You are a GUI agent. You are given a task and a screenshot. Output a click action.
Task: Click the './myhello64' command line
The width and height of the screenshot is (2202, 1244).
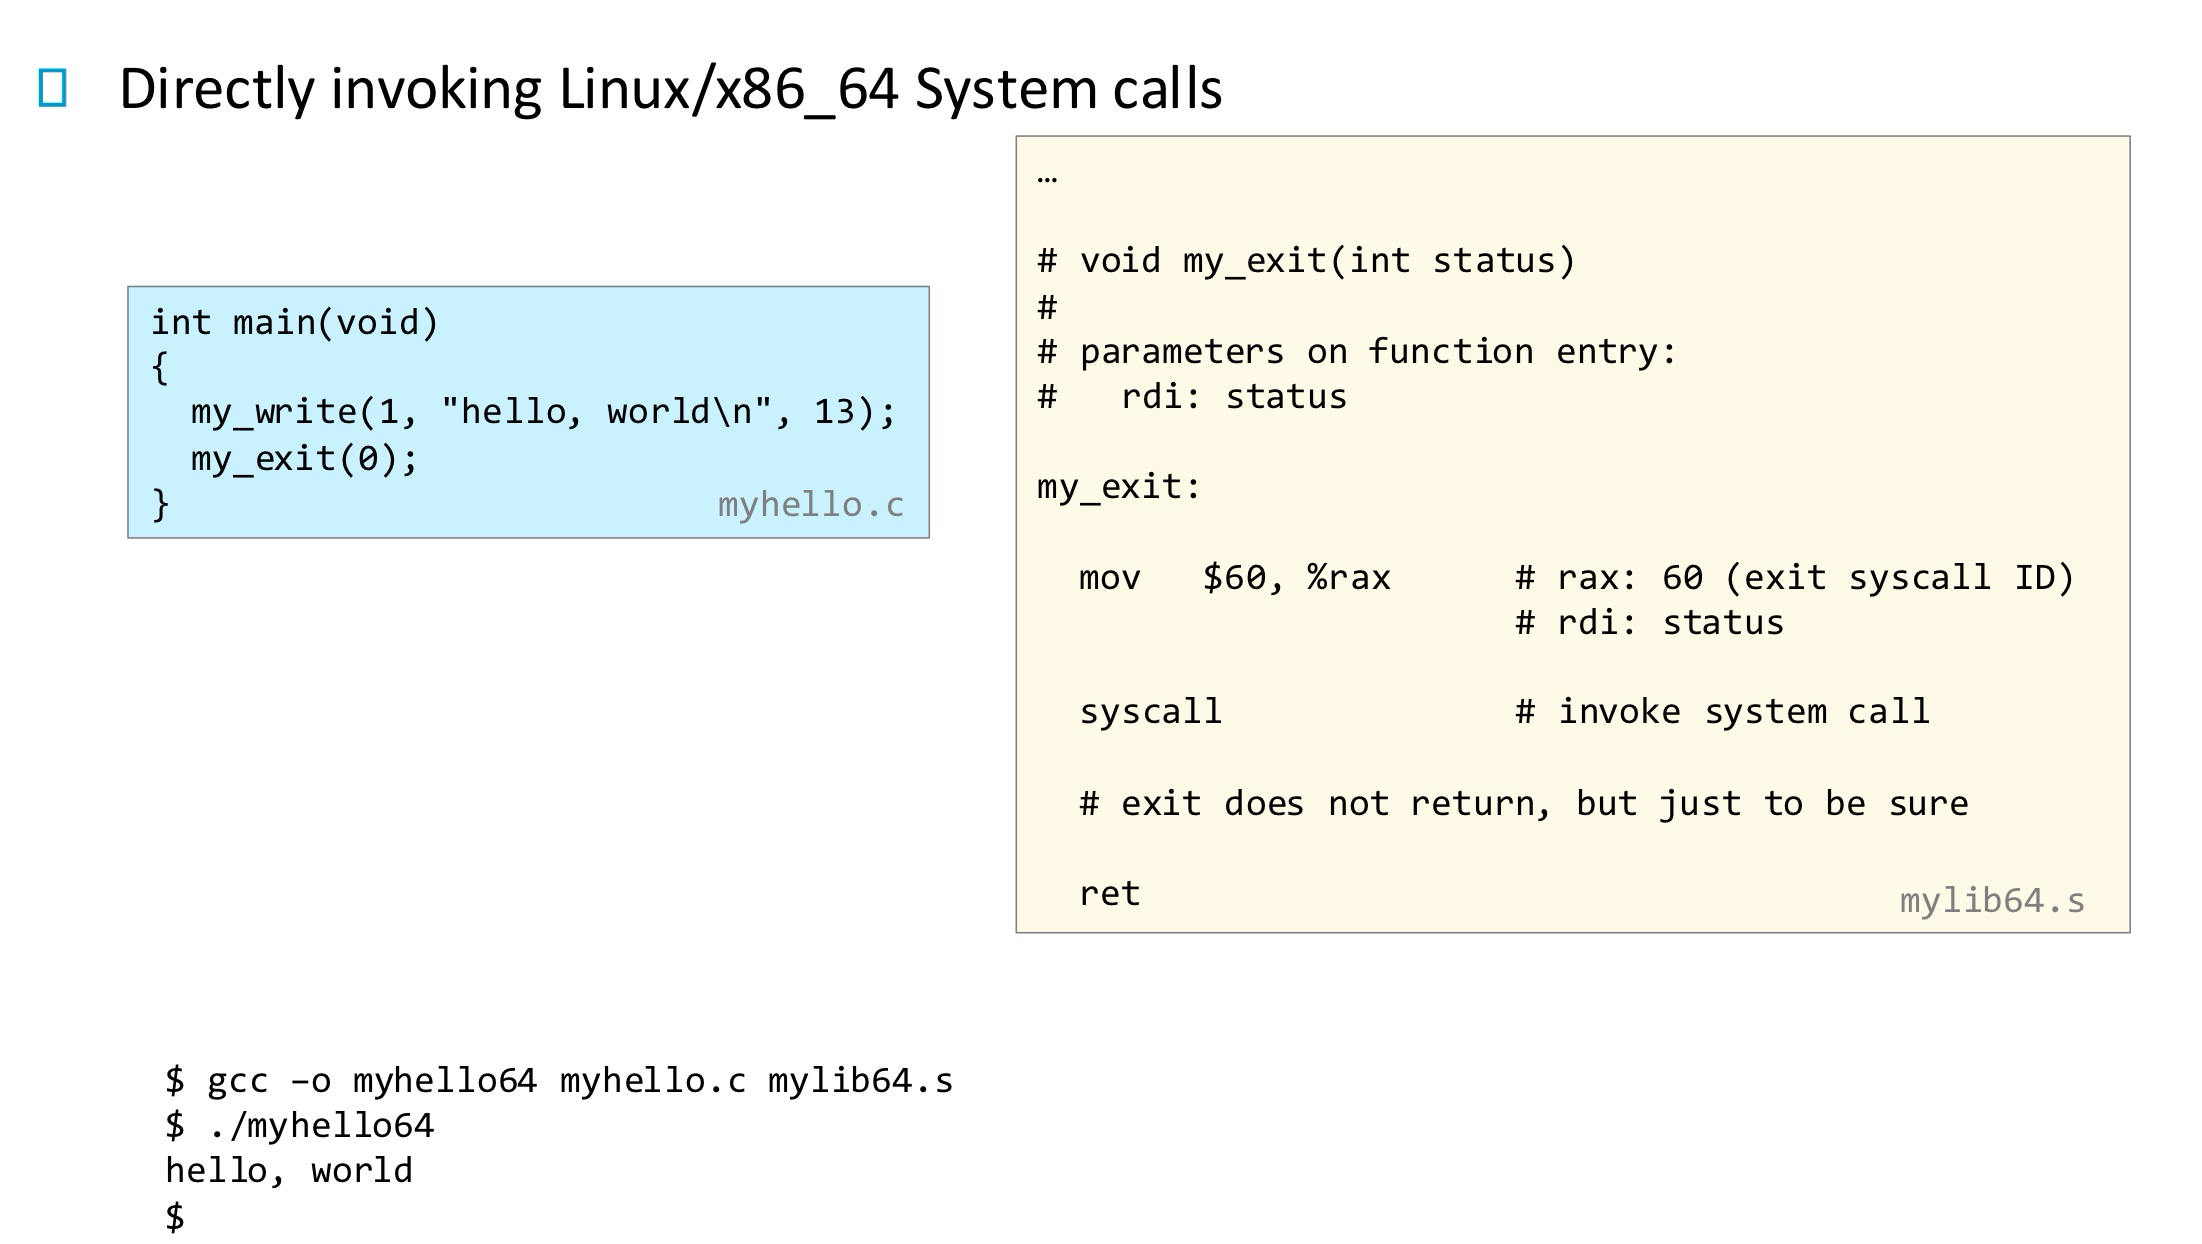click(x=300, y=1126)
